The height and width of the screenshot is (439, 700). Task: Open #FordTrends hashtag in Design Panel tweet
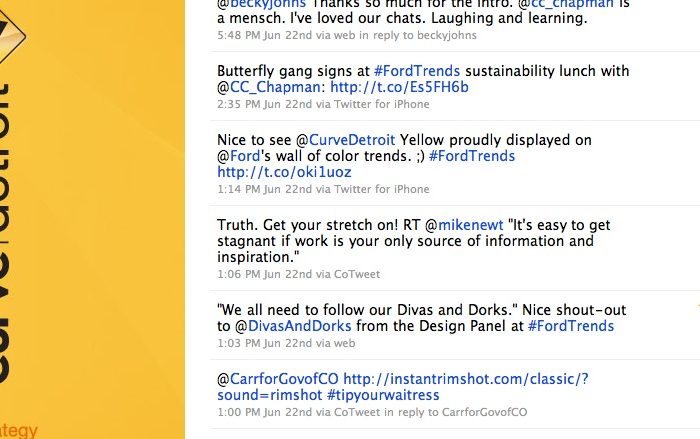point(571,326)
